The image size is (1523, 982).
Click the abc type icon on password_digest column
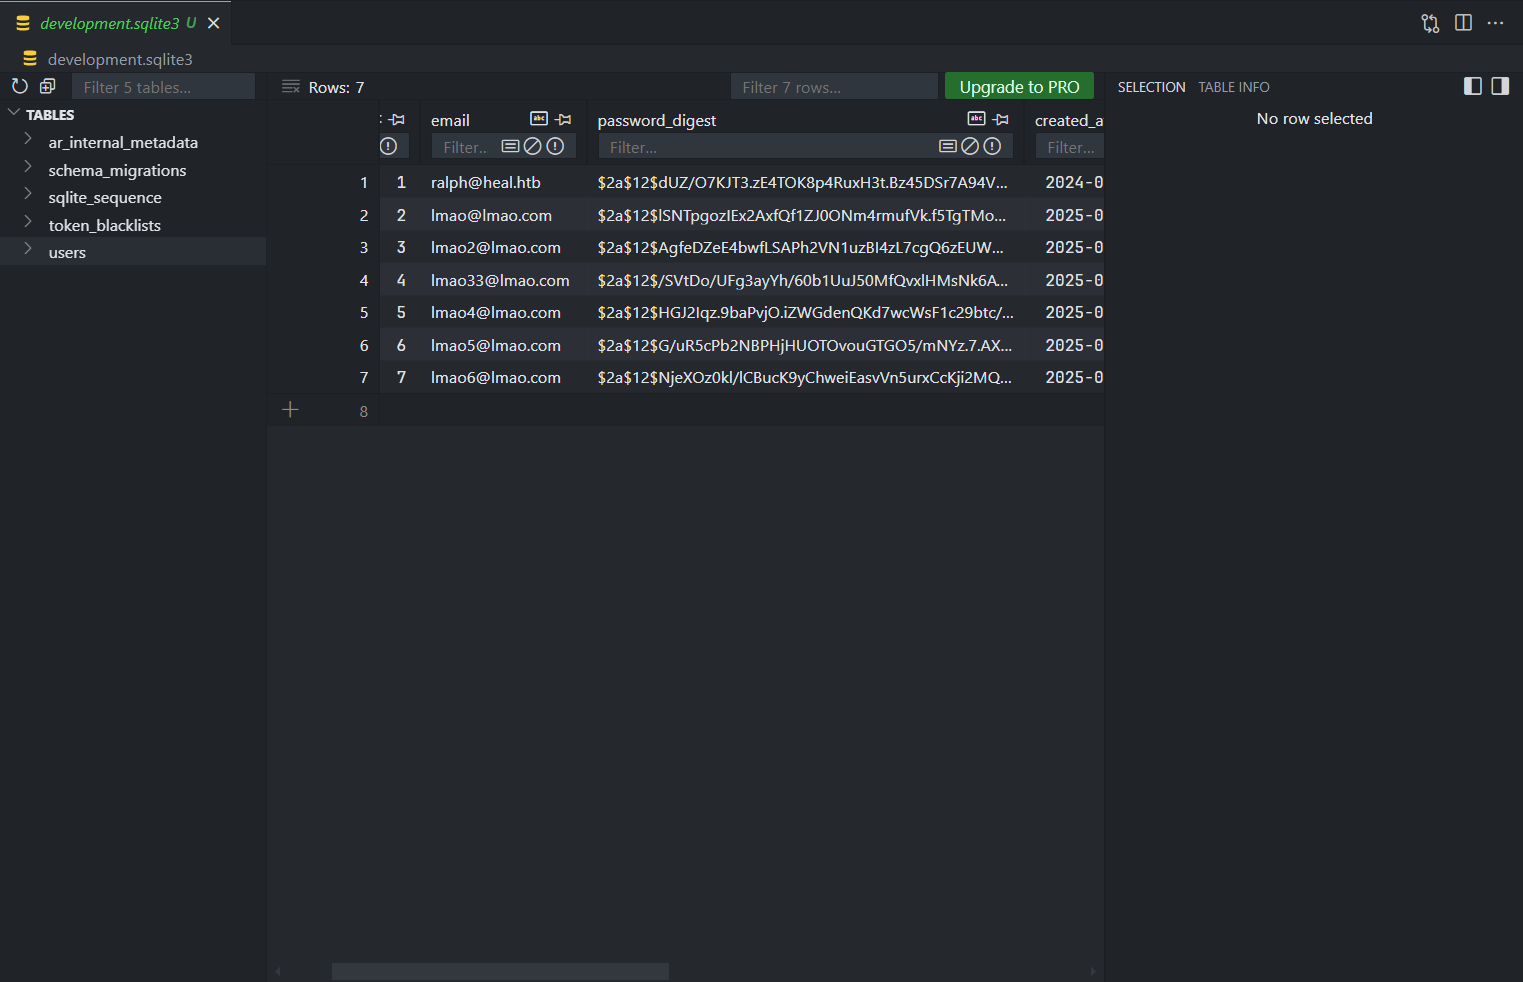[977, 119]
